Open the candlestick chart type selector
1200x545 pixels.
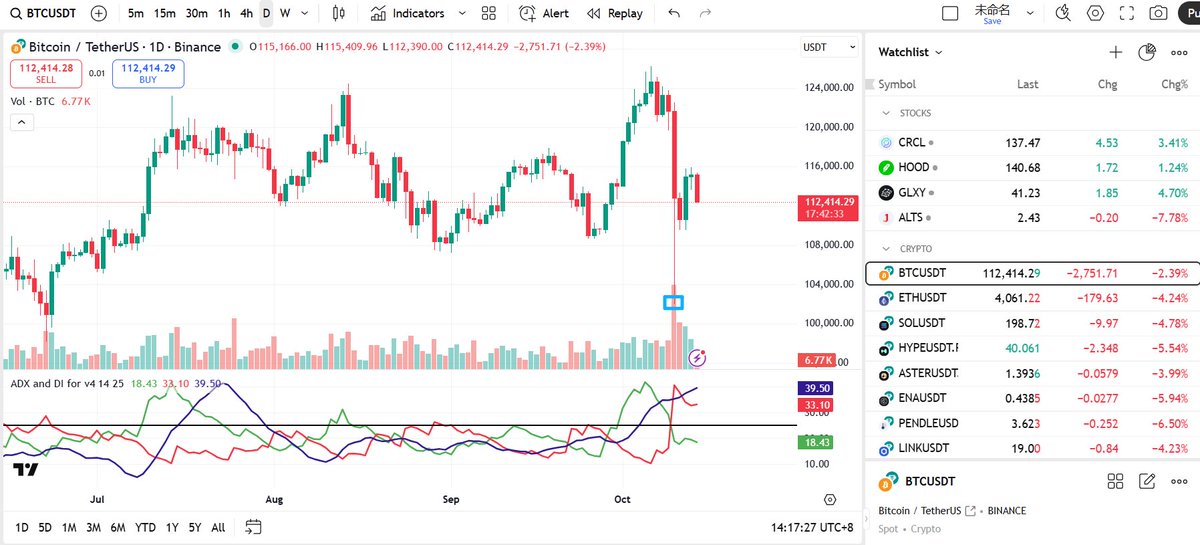click(x=338, y=14)
